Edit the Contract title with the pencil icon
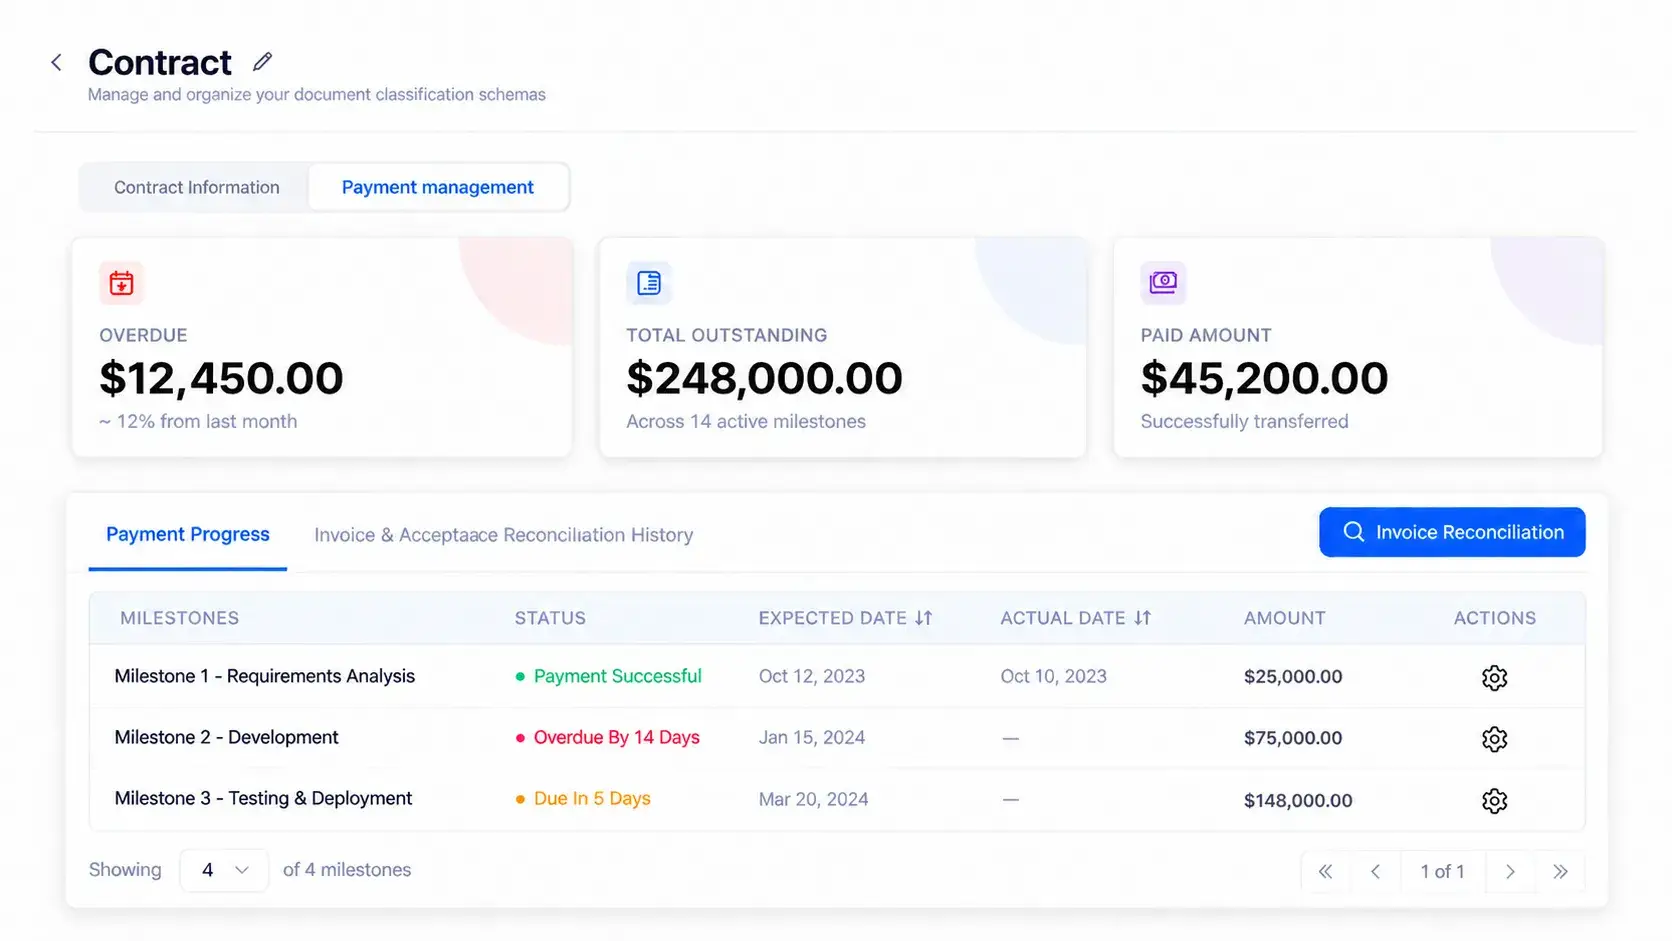The image size is (1672, 941). pos(262,62)
